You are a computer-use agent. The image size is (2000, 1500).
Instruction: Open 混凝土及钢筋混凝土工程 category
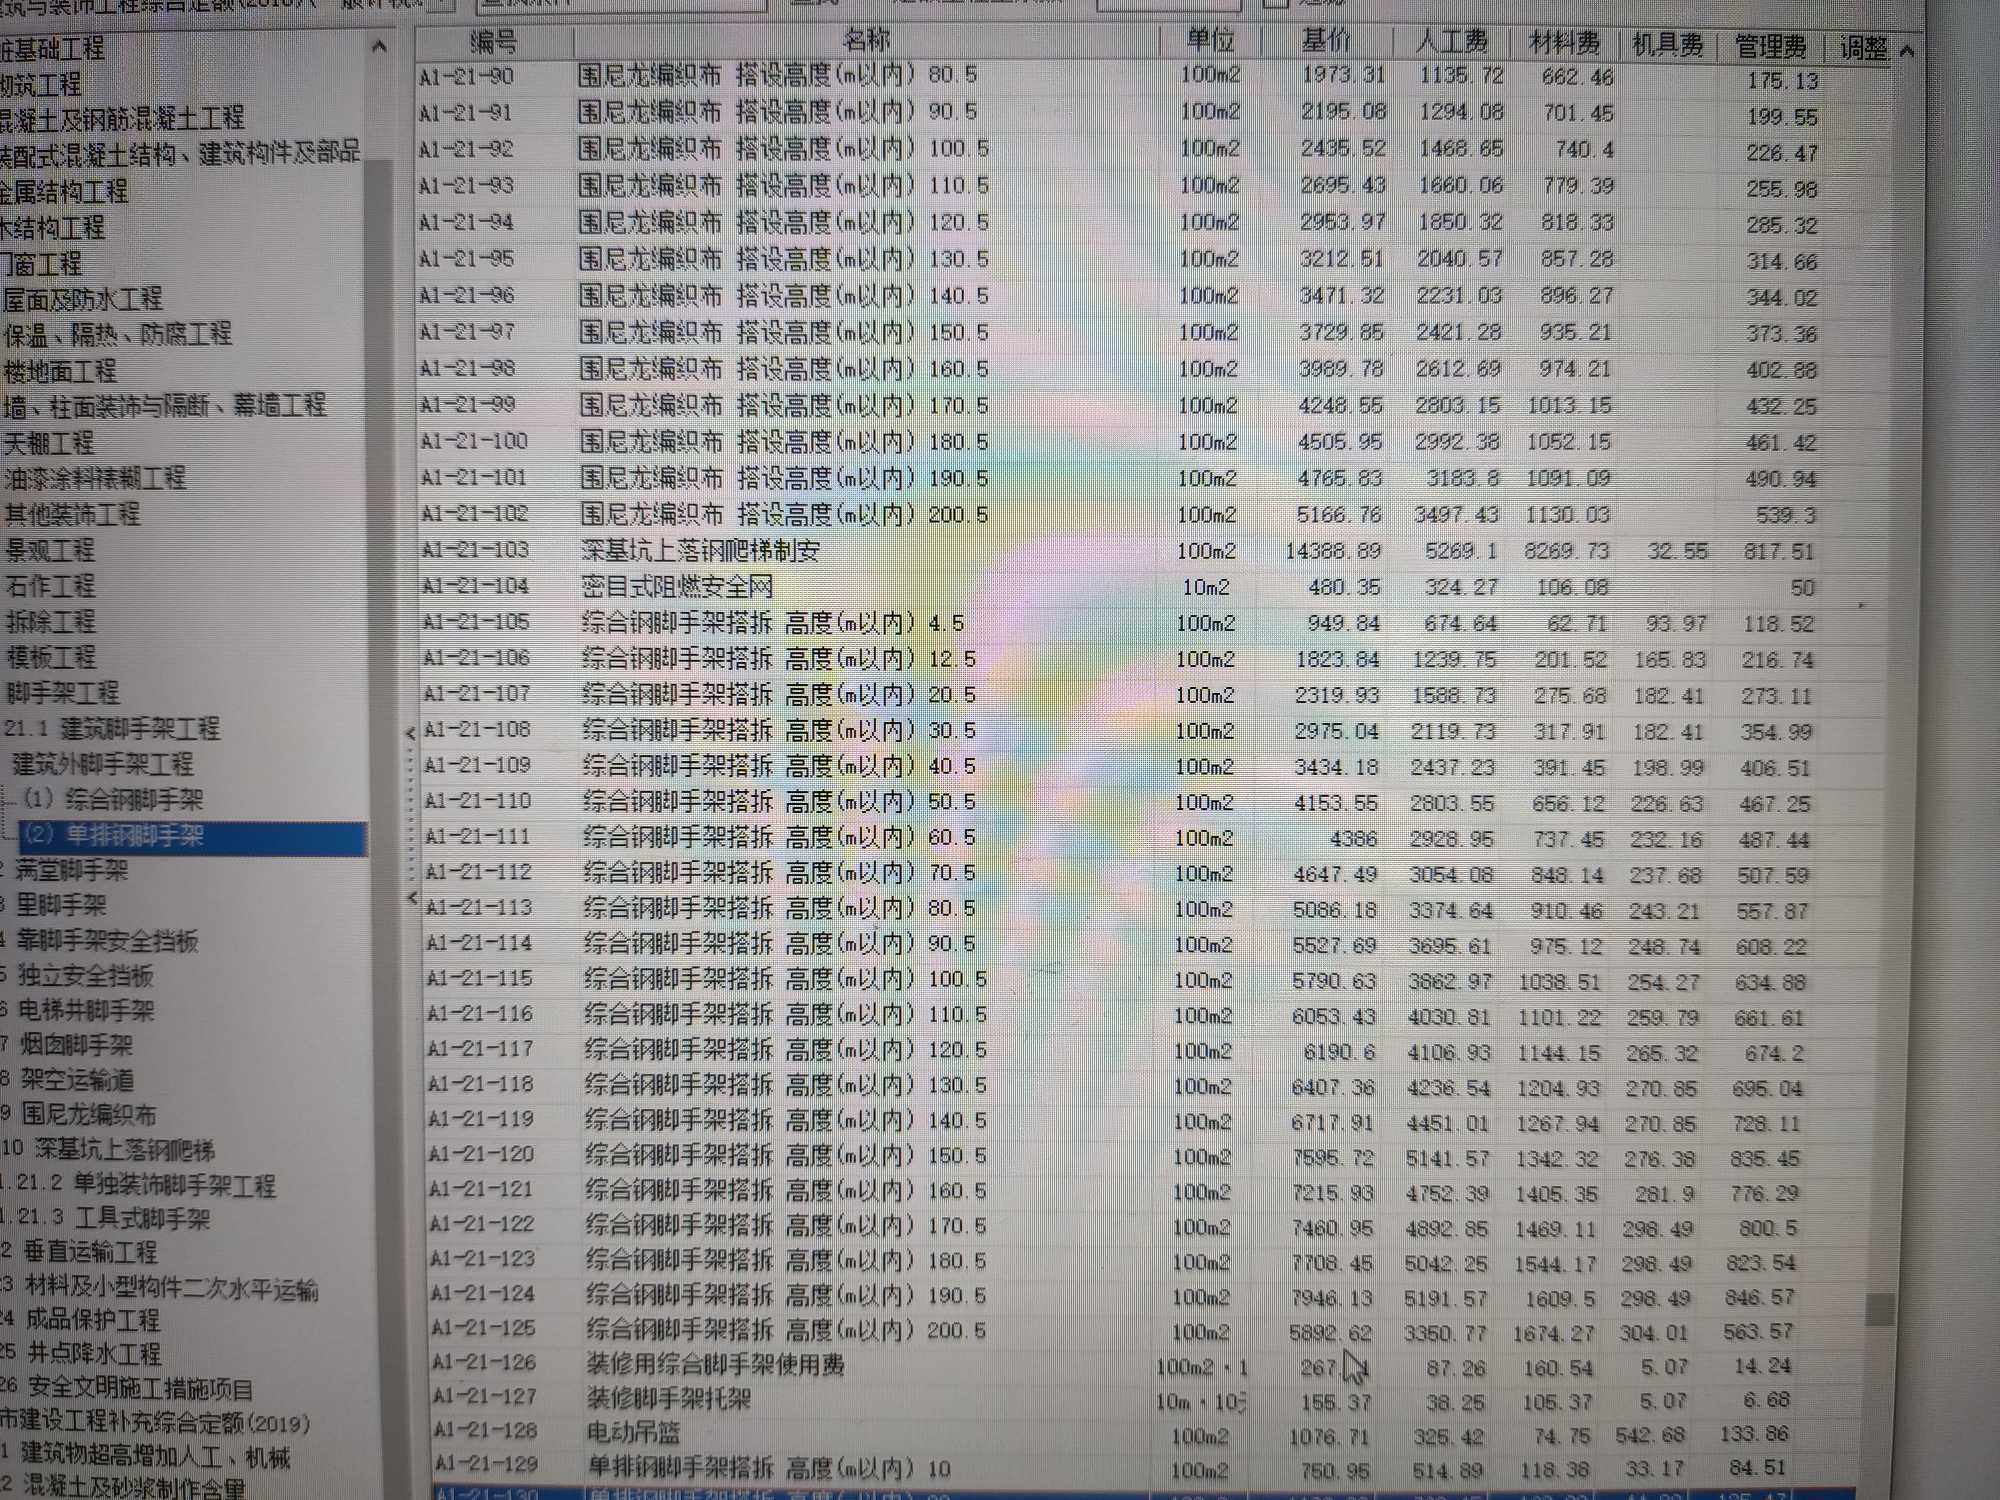(122, 118)
